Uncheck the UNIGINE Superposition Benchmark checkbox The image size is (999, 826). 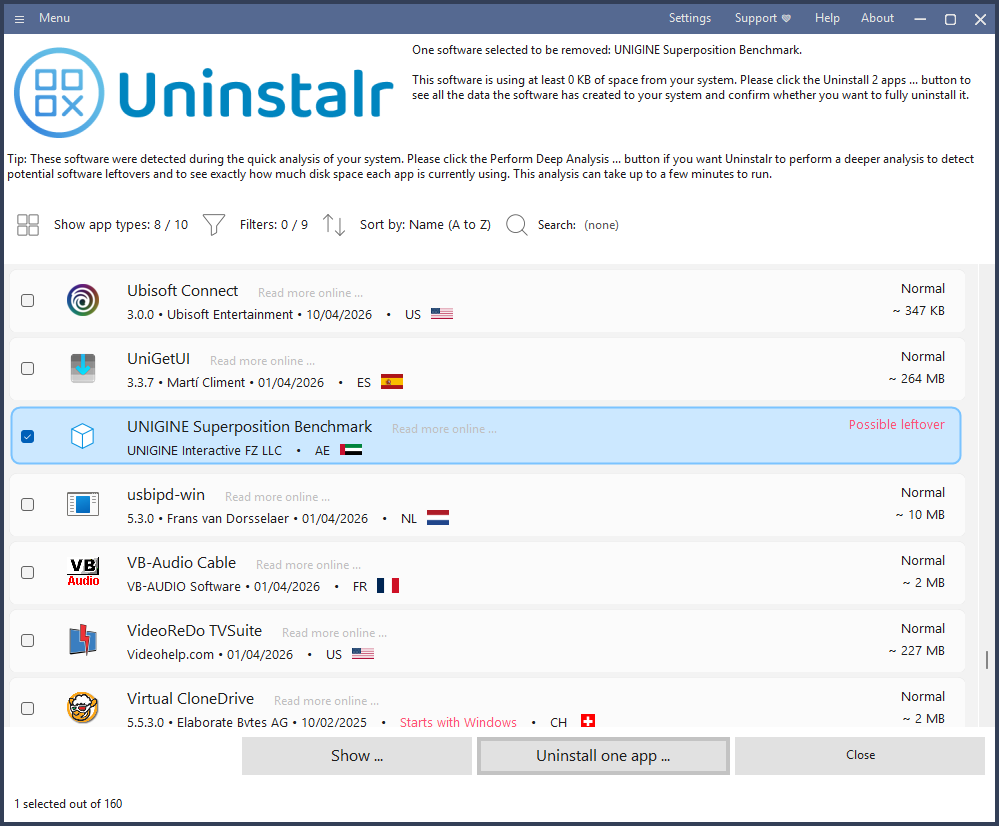(27, 437)
